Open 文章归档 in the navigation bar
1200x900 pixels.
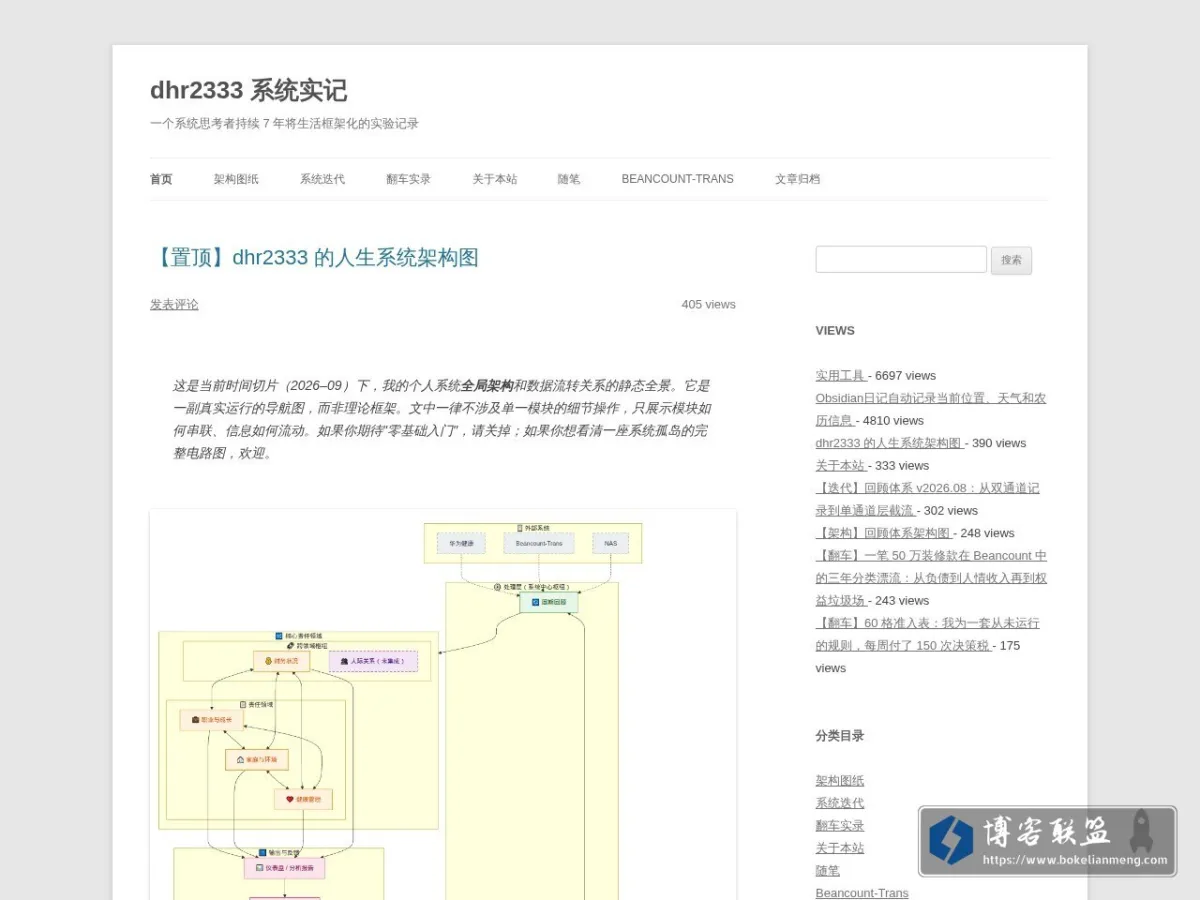(x=797, y=179)
